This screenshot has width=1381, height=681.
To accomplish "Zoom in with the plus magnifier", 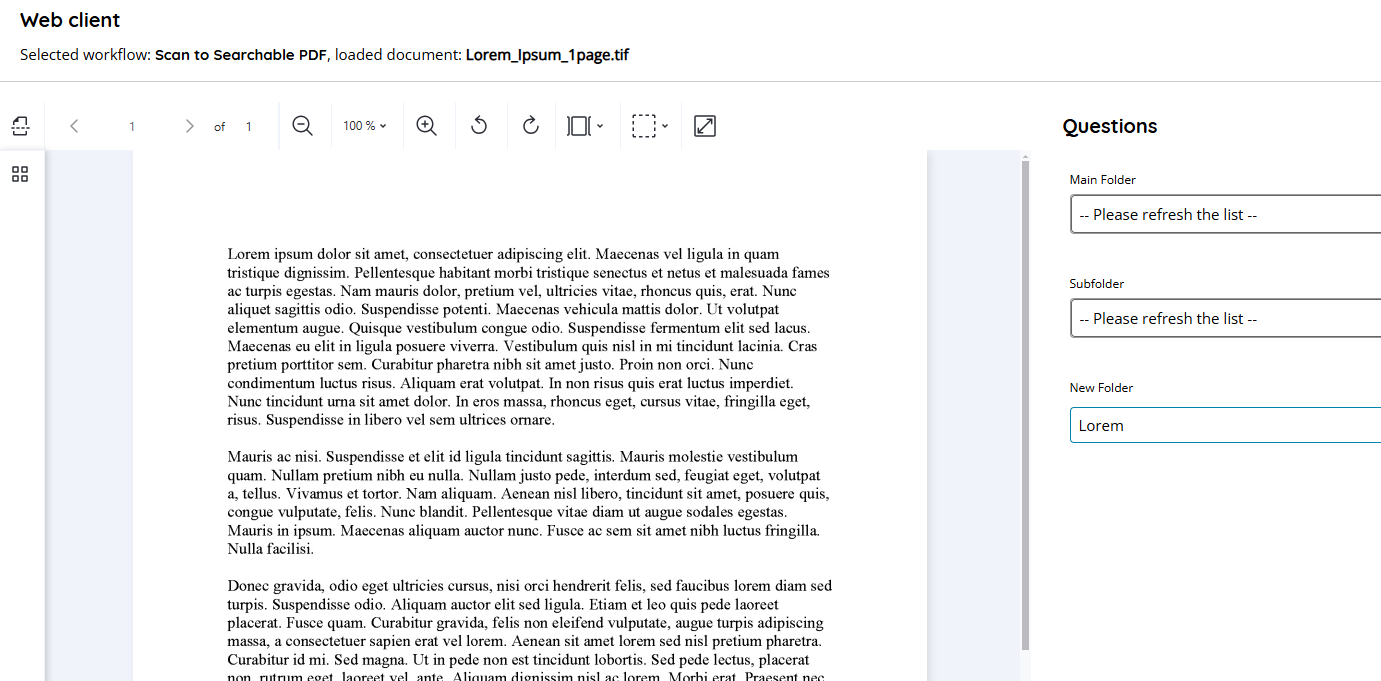I will pos(427,126).
